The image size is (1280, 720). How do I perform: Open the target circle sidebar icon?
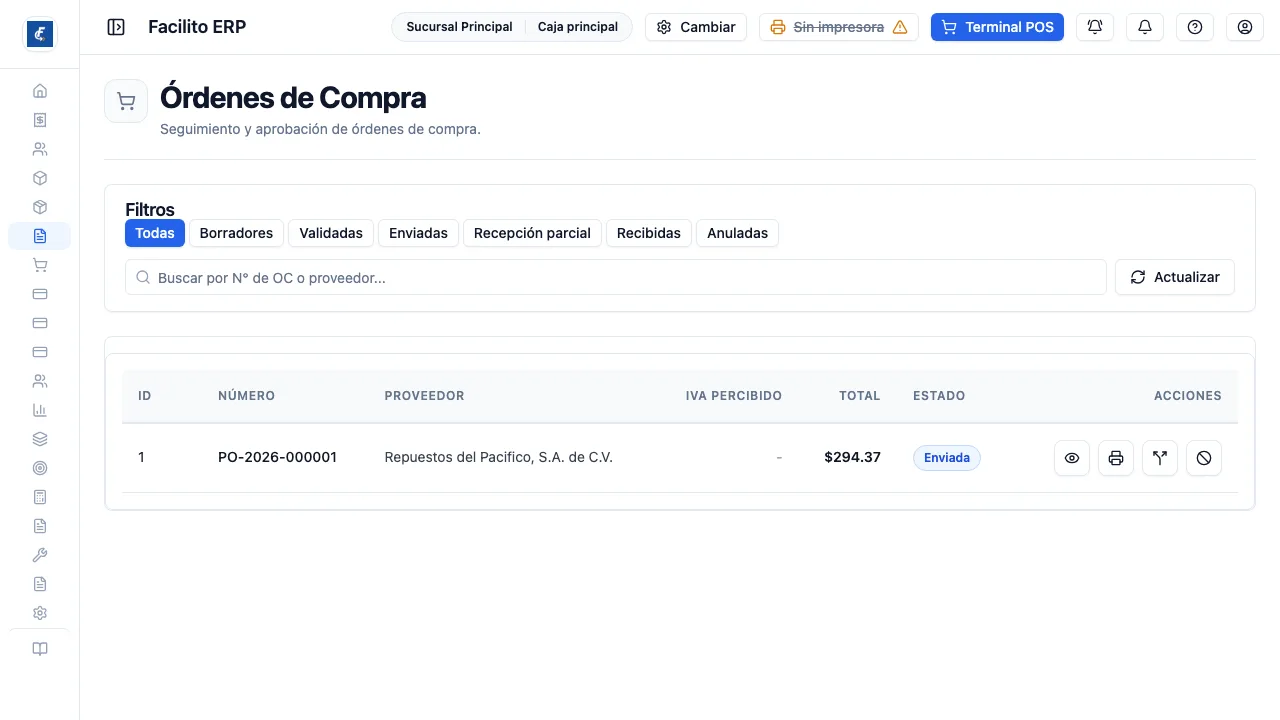tap(40, 468)
